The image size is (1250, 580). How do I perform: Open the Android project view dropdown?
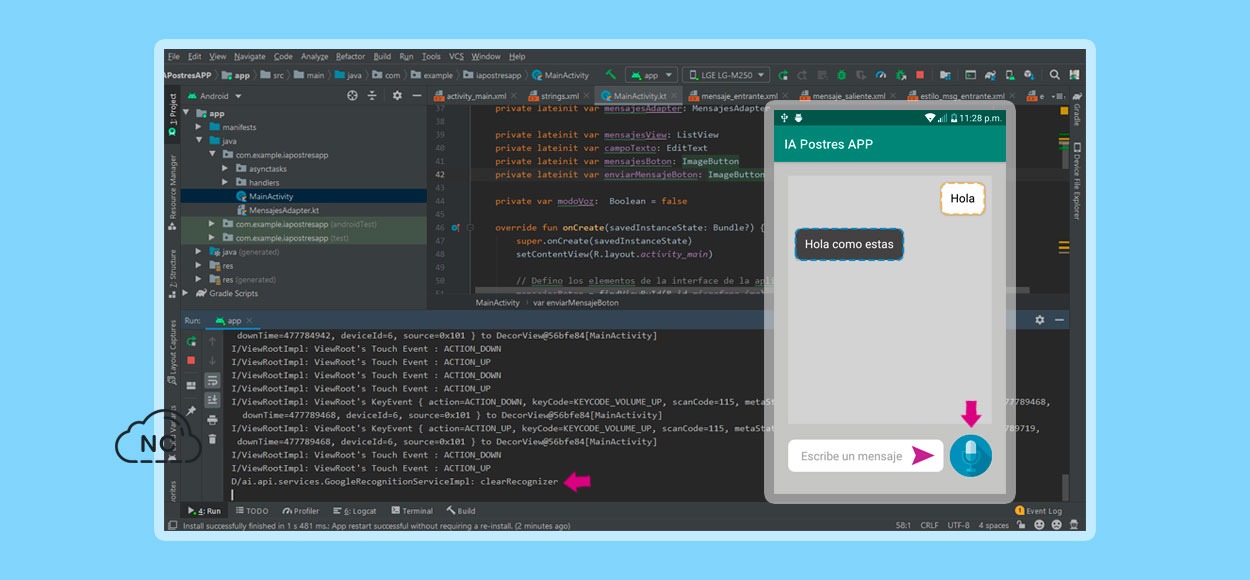214,96
